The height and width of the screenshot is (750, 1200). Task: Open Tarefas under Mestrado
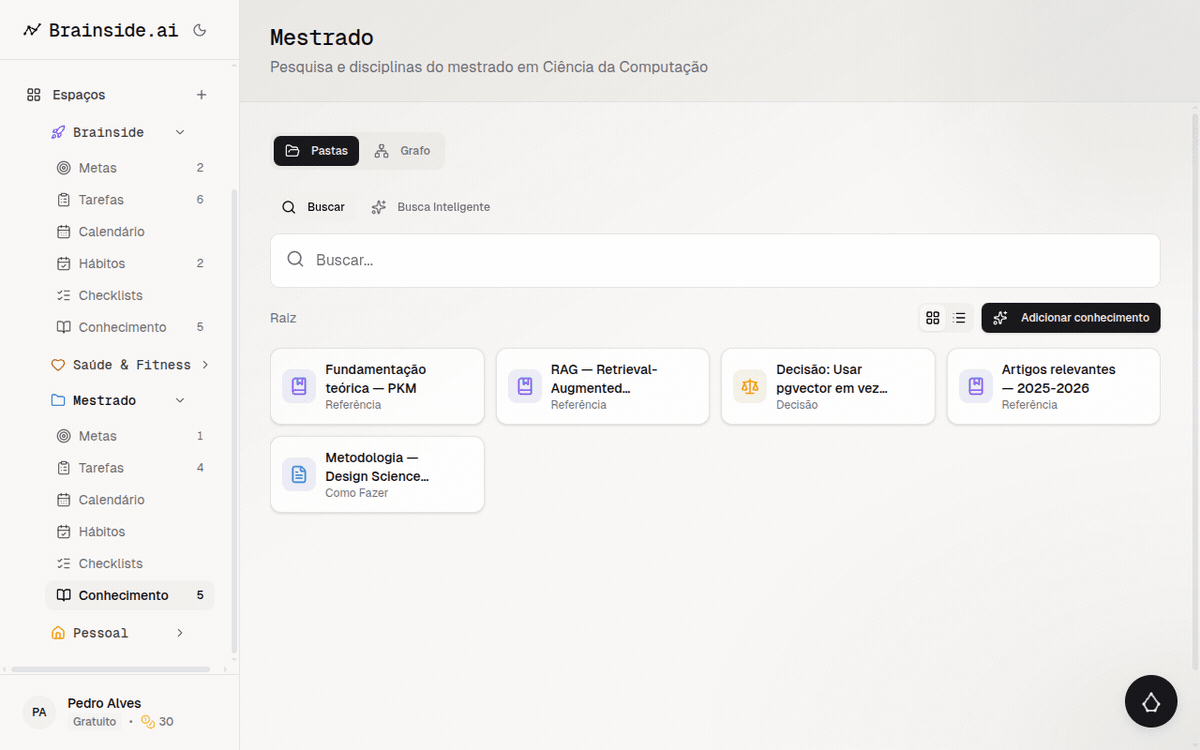click(x=101, y=468)
